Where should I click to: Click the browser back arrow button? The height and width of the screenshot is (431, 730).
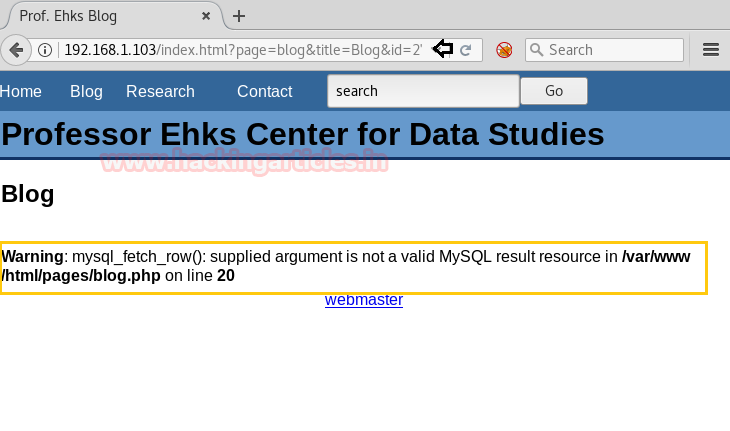coord(15,50)
